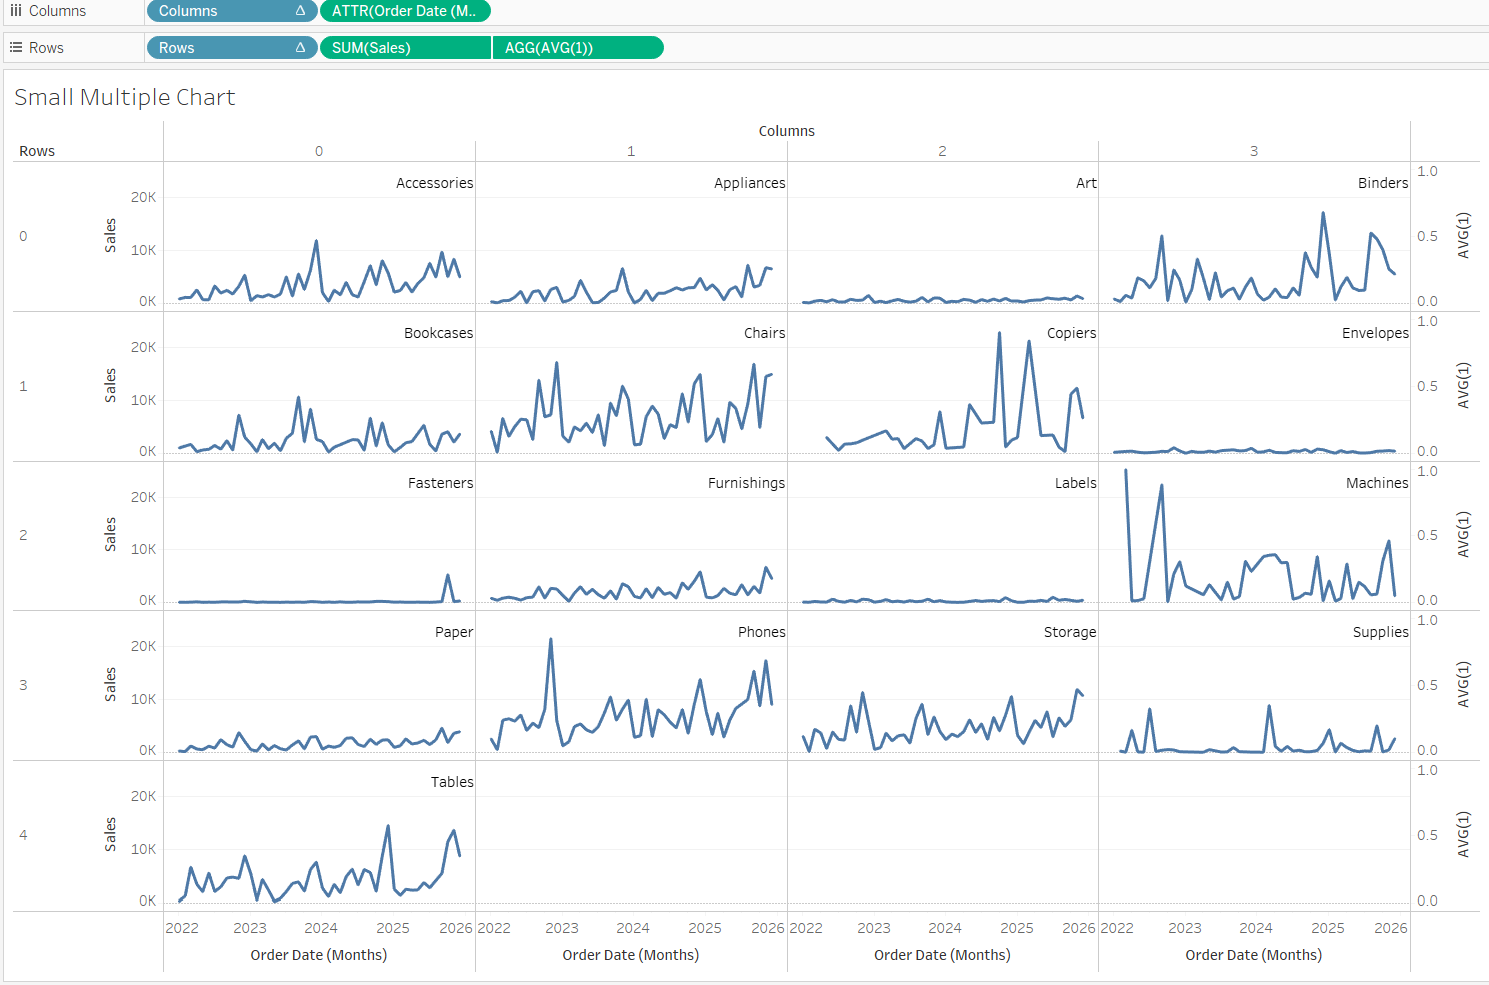Click the Columns shelf grid icon

16,11
